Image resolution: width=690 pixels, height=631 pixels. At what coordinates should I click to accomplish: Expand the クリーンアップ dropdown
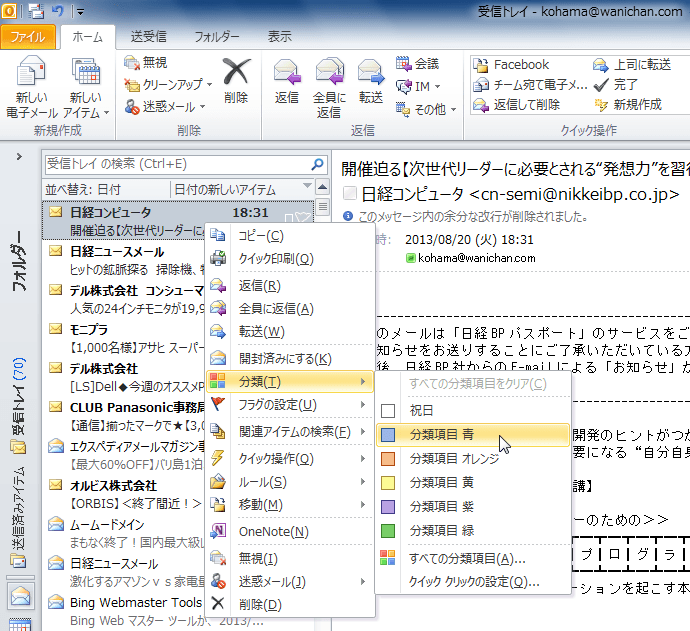pos(209,84)
